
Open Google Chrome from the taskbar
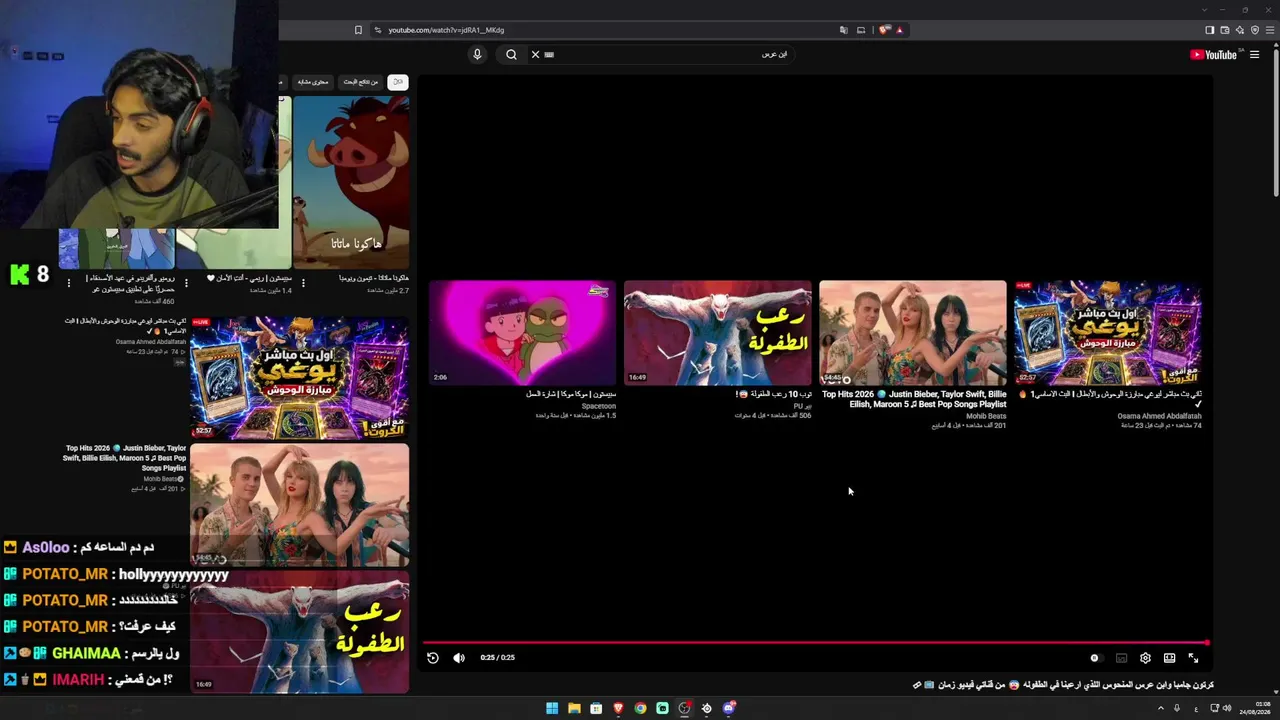[640, 708]
